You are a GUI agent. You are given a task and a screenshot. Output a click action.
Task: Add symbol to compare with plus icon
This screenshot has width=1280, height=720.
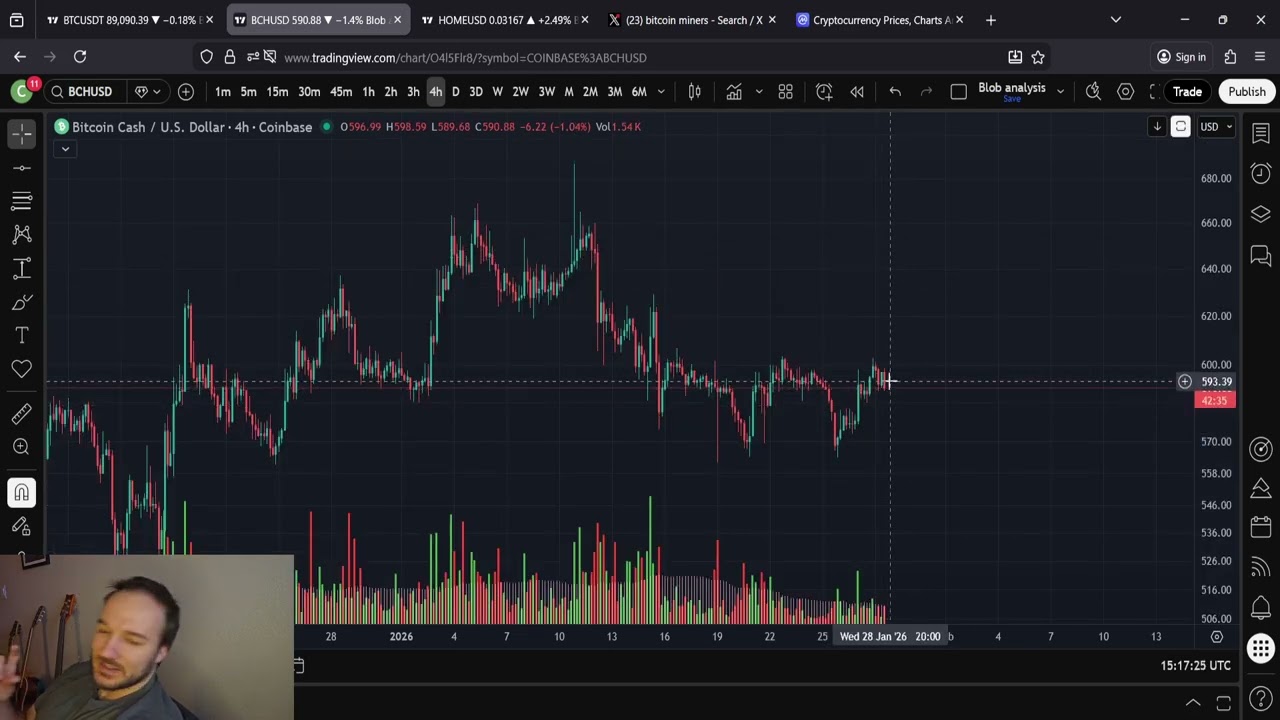(186, 92)
